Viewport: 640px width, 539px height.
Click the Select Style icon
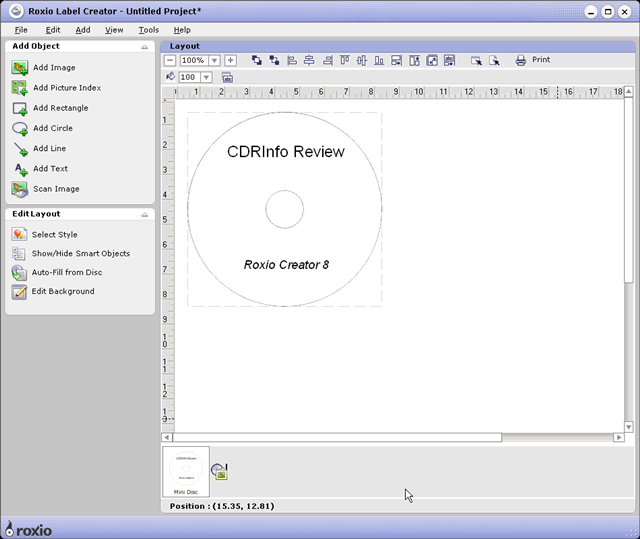pyautogui.click(x=19, y=235)
